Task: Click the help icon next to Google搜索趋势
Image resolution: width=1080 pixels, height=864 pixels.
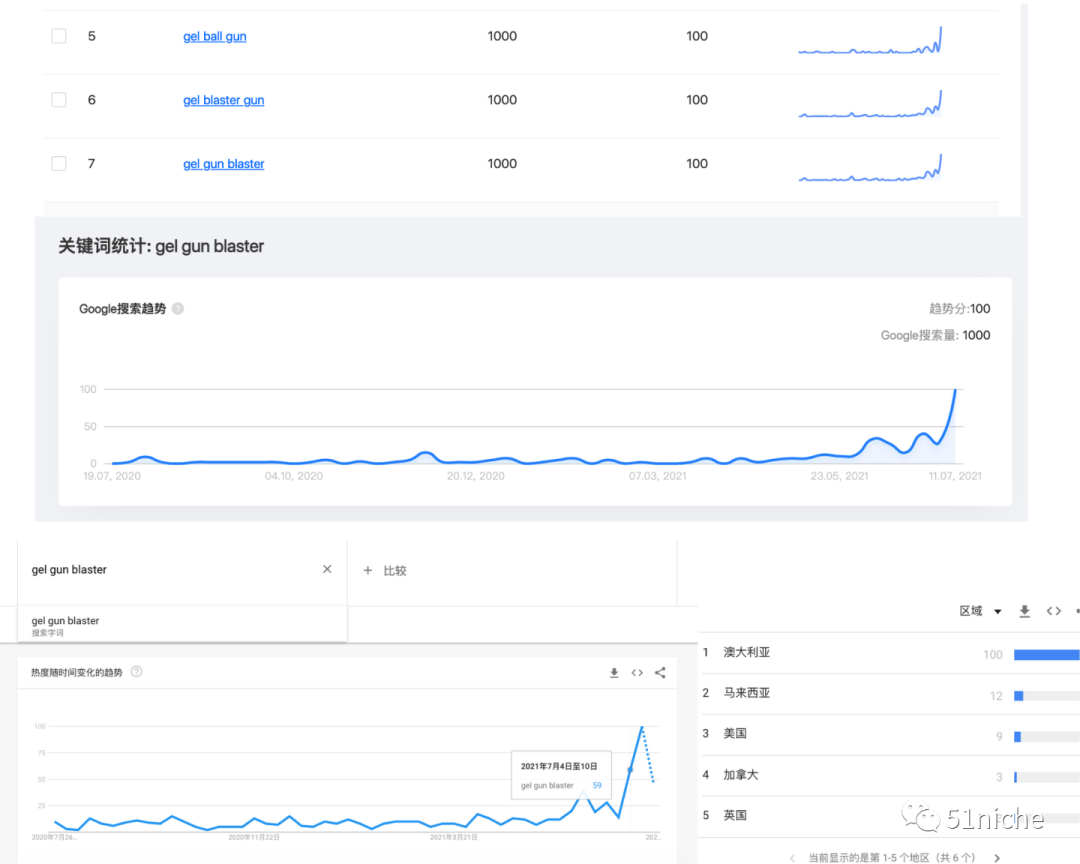Action: 178,309
